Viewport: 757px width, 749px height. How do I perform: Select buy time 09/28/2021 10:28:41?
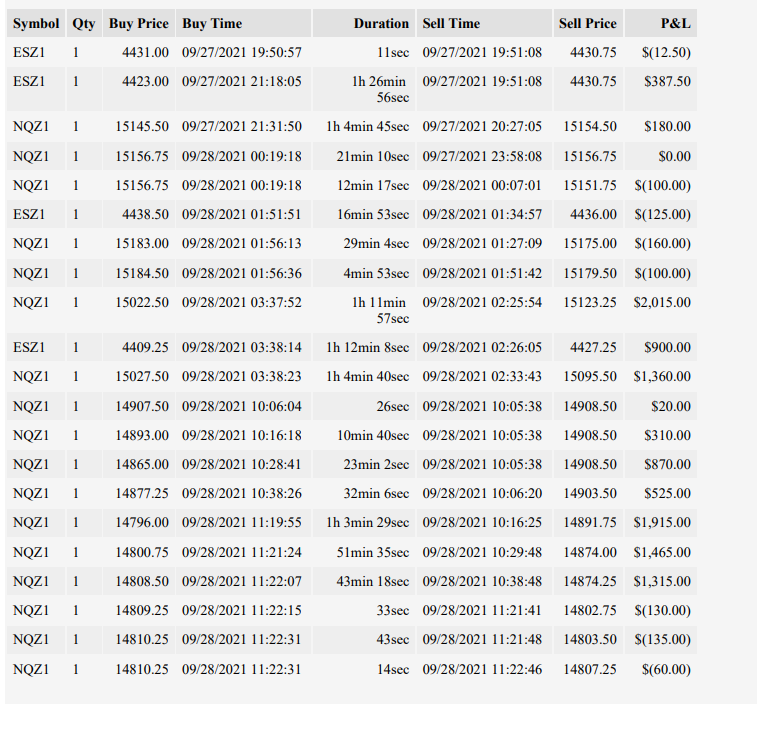244,464
